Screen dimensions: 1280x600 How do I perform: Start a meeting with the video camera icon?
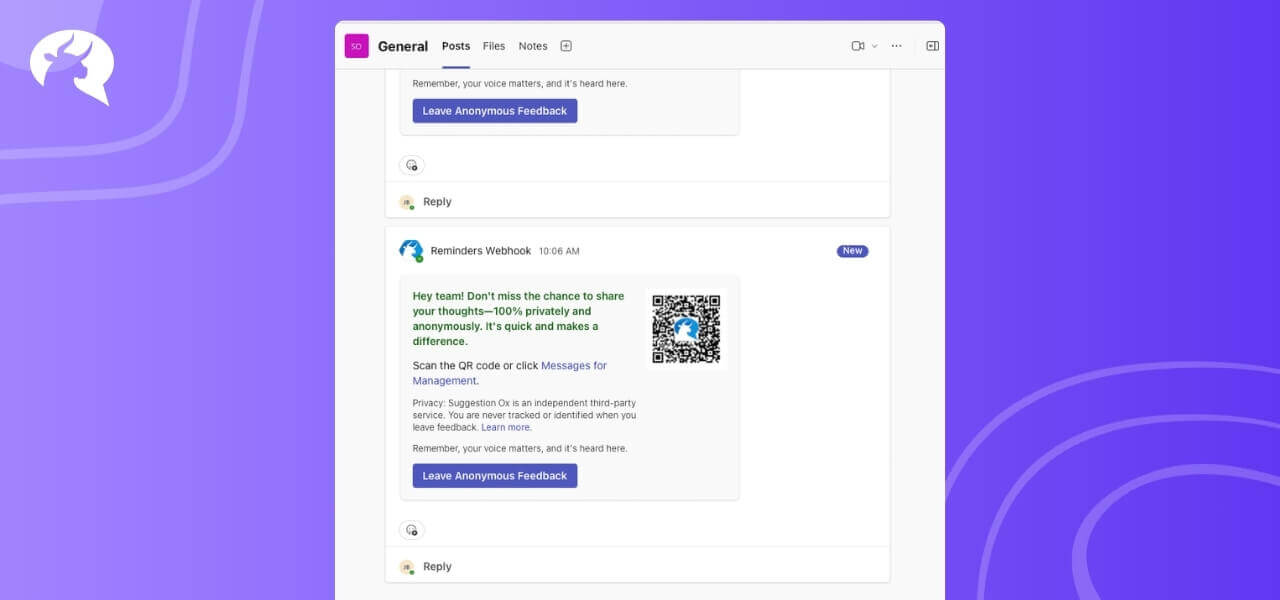(x=858, y=46)
